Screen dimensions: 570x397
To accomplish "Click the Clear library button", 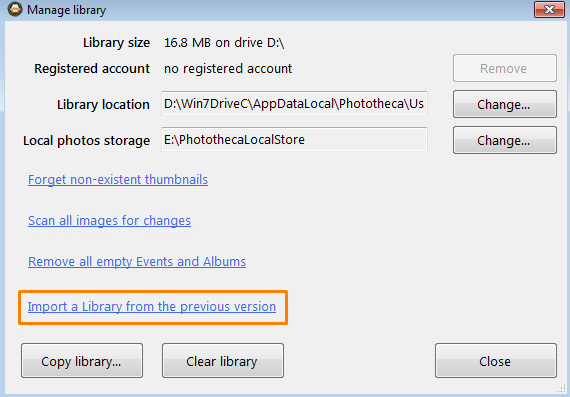I will coord(223,361).
